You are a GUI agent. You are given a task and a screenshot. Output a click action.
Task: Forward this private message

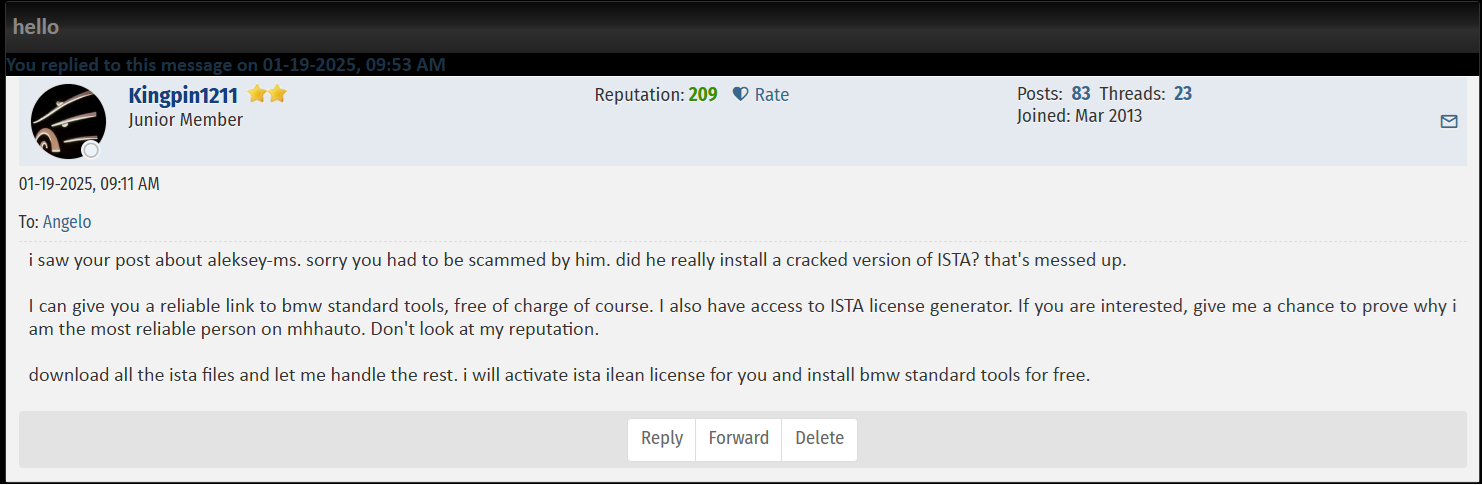[739, 438]
